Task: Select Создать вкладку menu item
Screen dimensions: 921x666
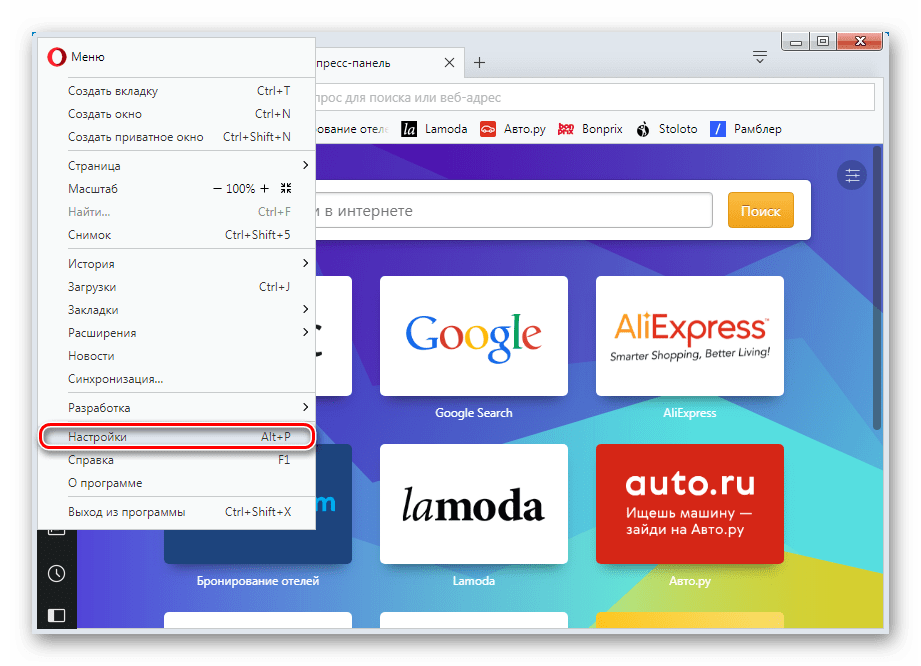Action: click(177, 91)
